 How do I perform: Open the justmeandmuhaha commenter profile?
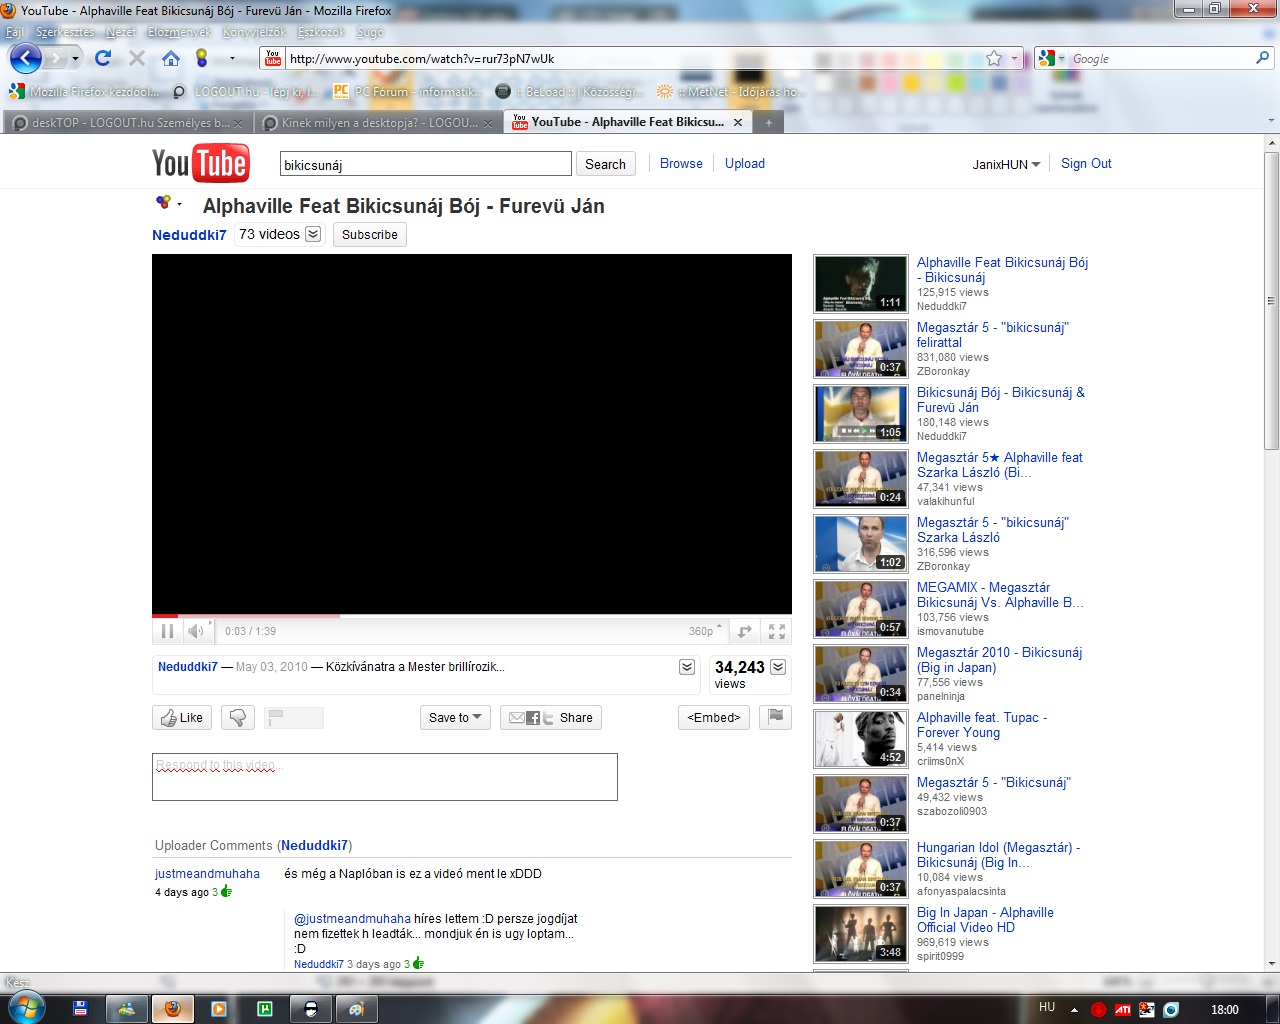click(x=207, y=873)
